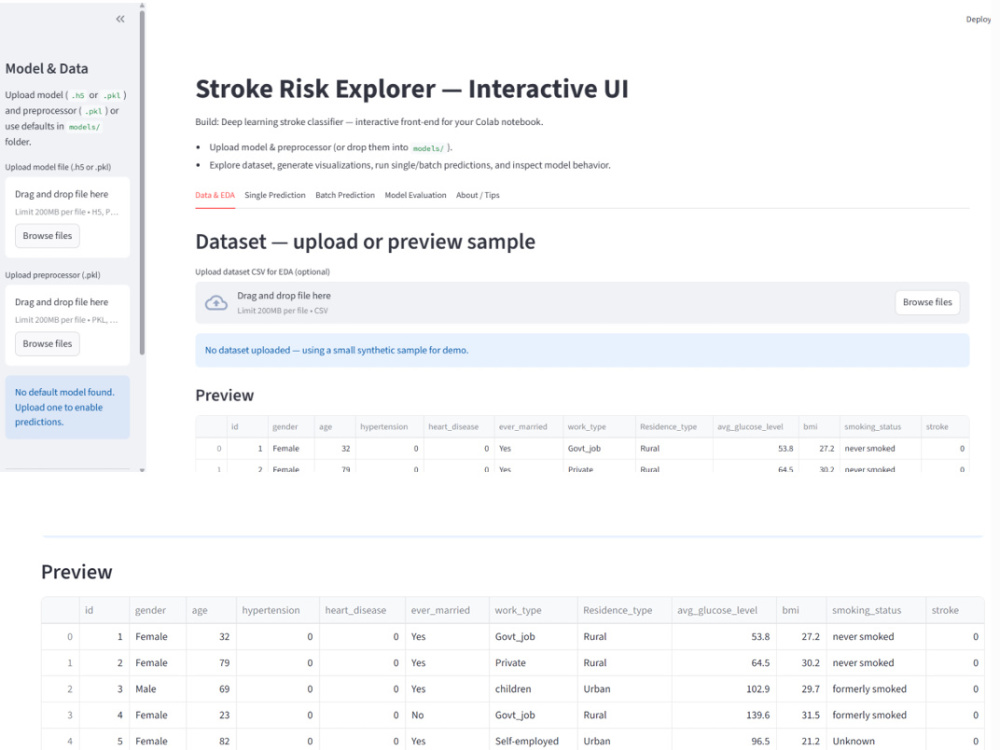Click the model file drag-and-drop area

click(x=68, y=217)
